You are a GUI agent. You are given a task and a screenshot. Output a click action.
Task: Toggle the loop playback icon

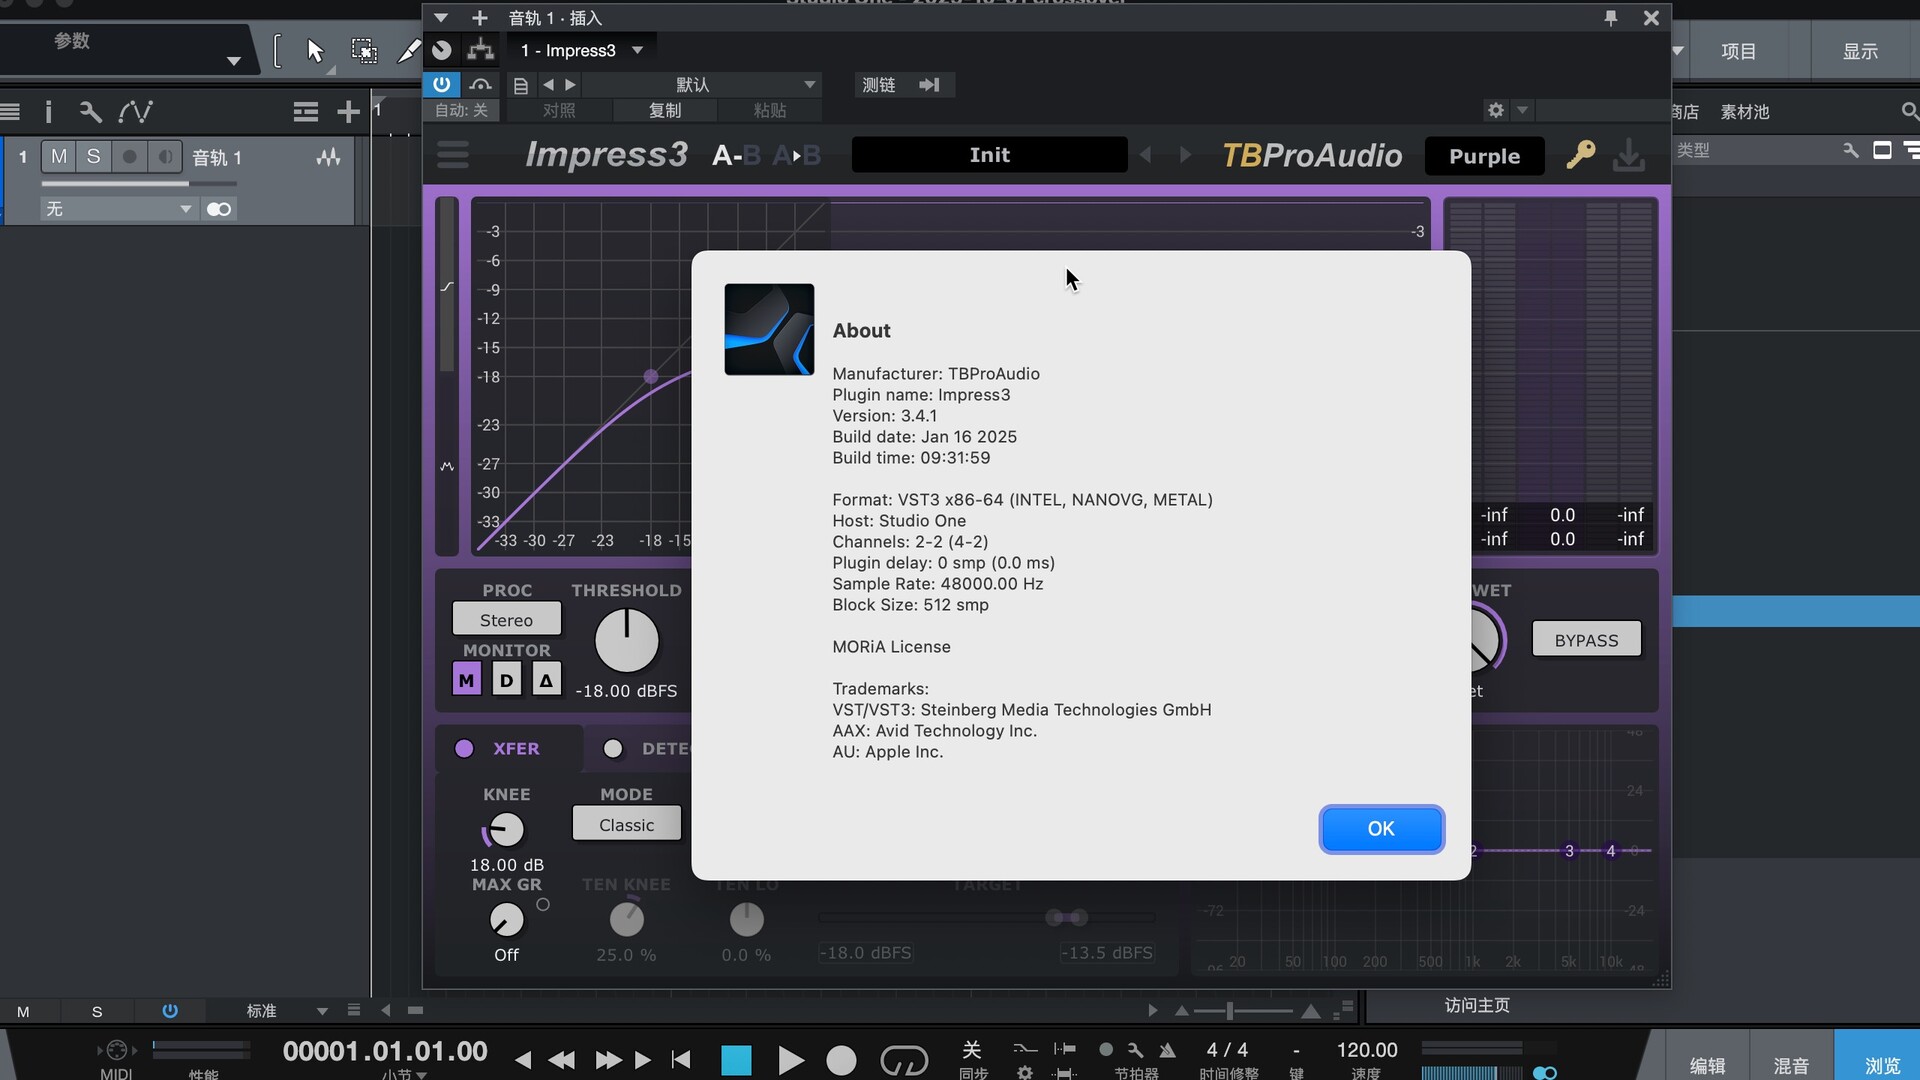coord(903,1059)
